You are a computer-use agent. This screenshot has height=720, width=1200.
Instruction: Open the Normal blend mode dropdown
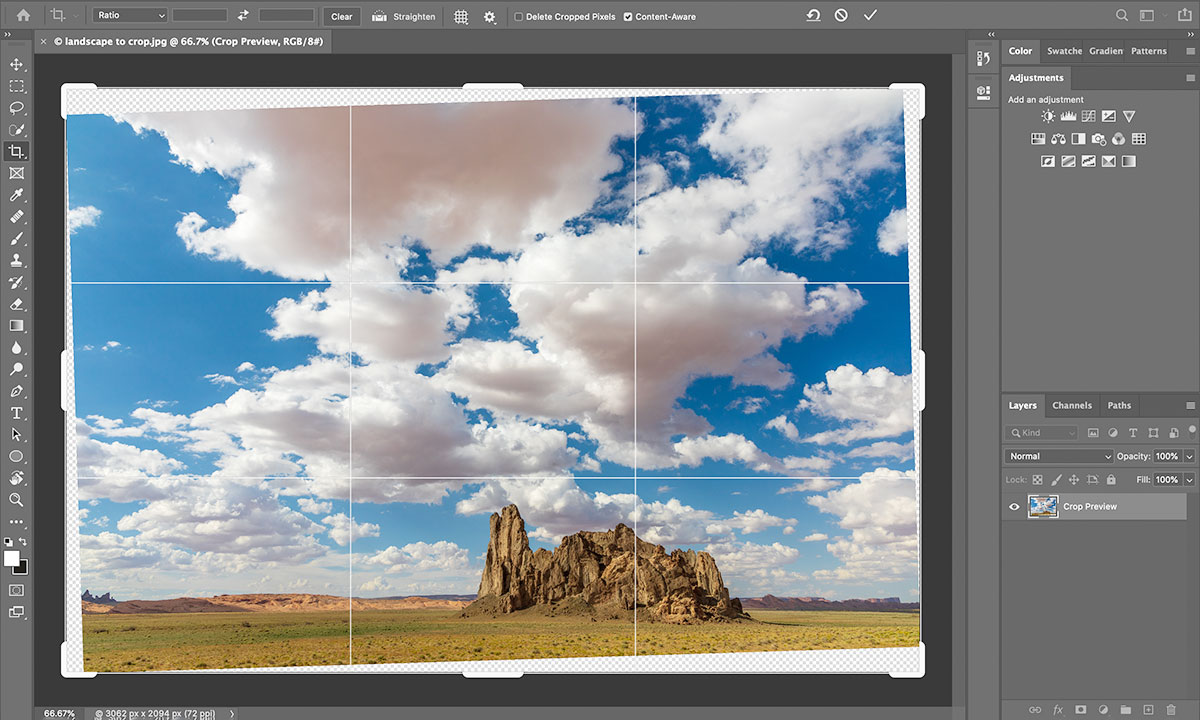(x=1058, y=456)
